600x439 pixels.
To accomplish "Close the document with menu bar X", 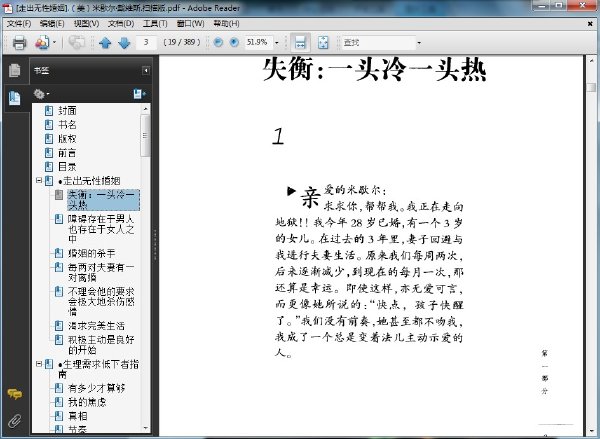I will pyautogui.click(x=590, y=24).
